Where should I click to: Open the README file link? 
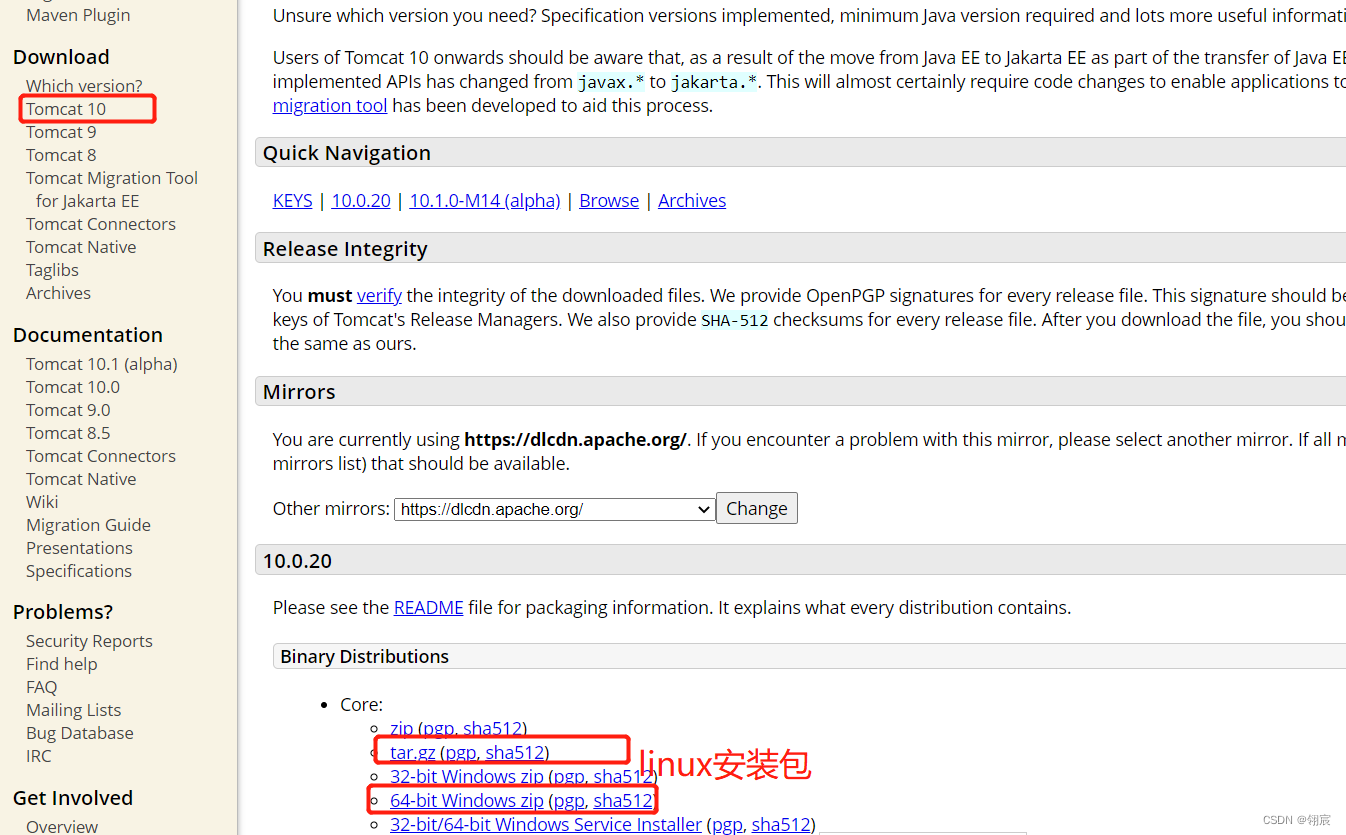click(428, 607)
